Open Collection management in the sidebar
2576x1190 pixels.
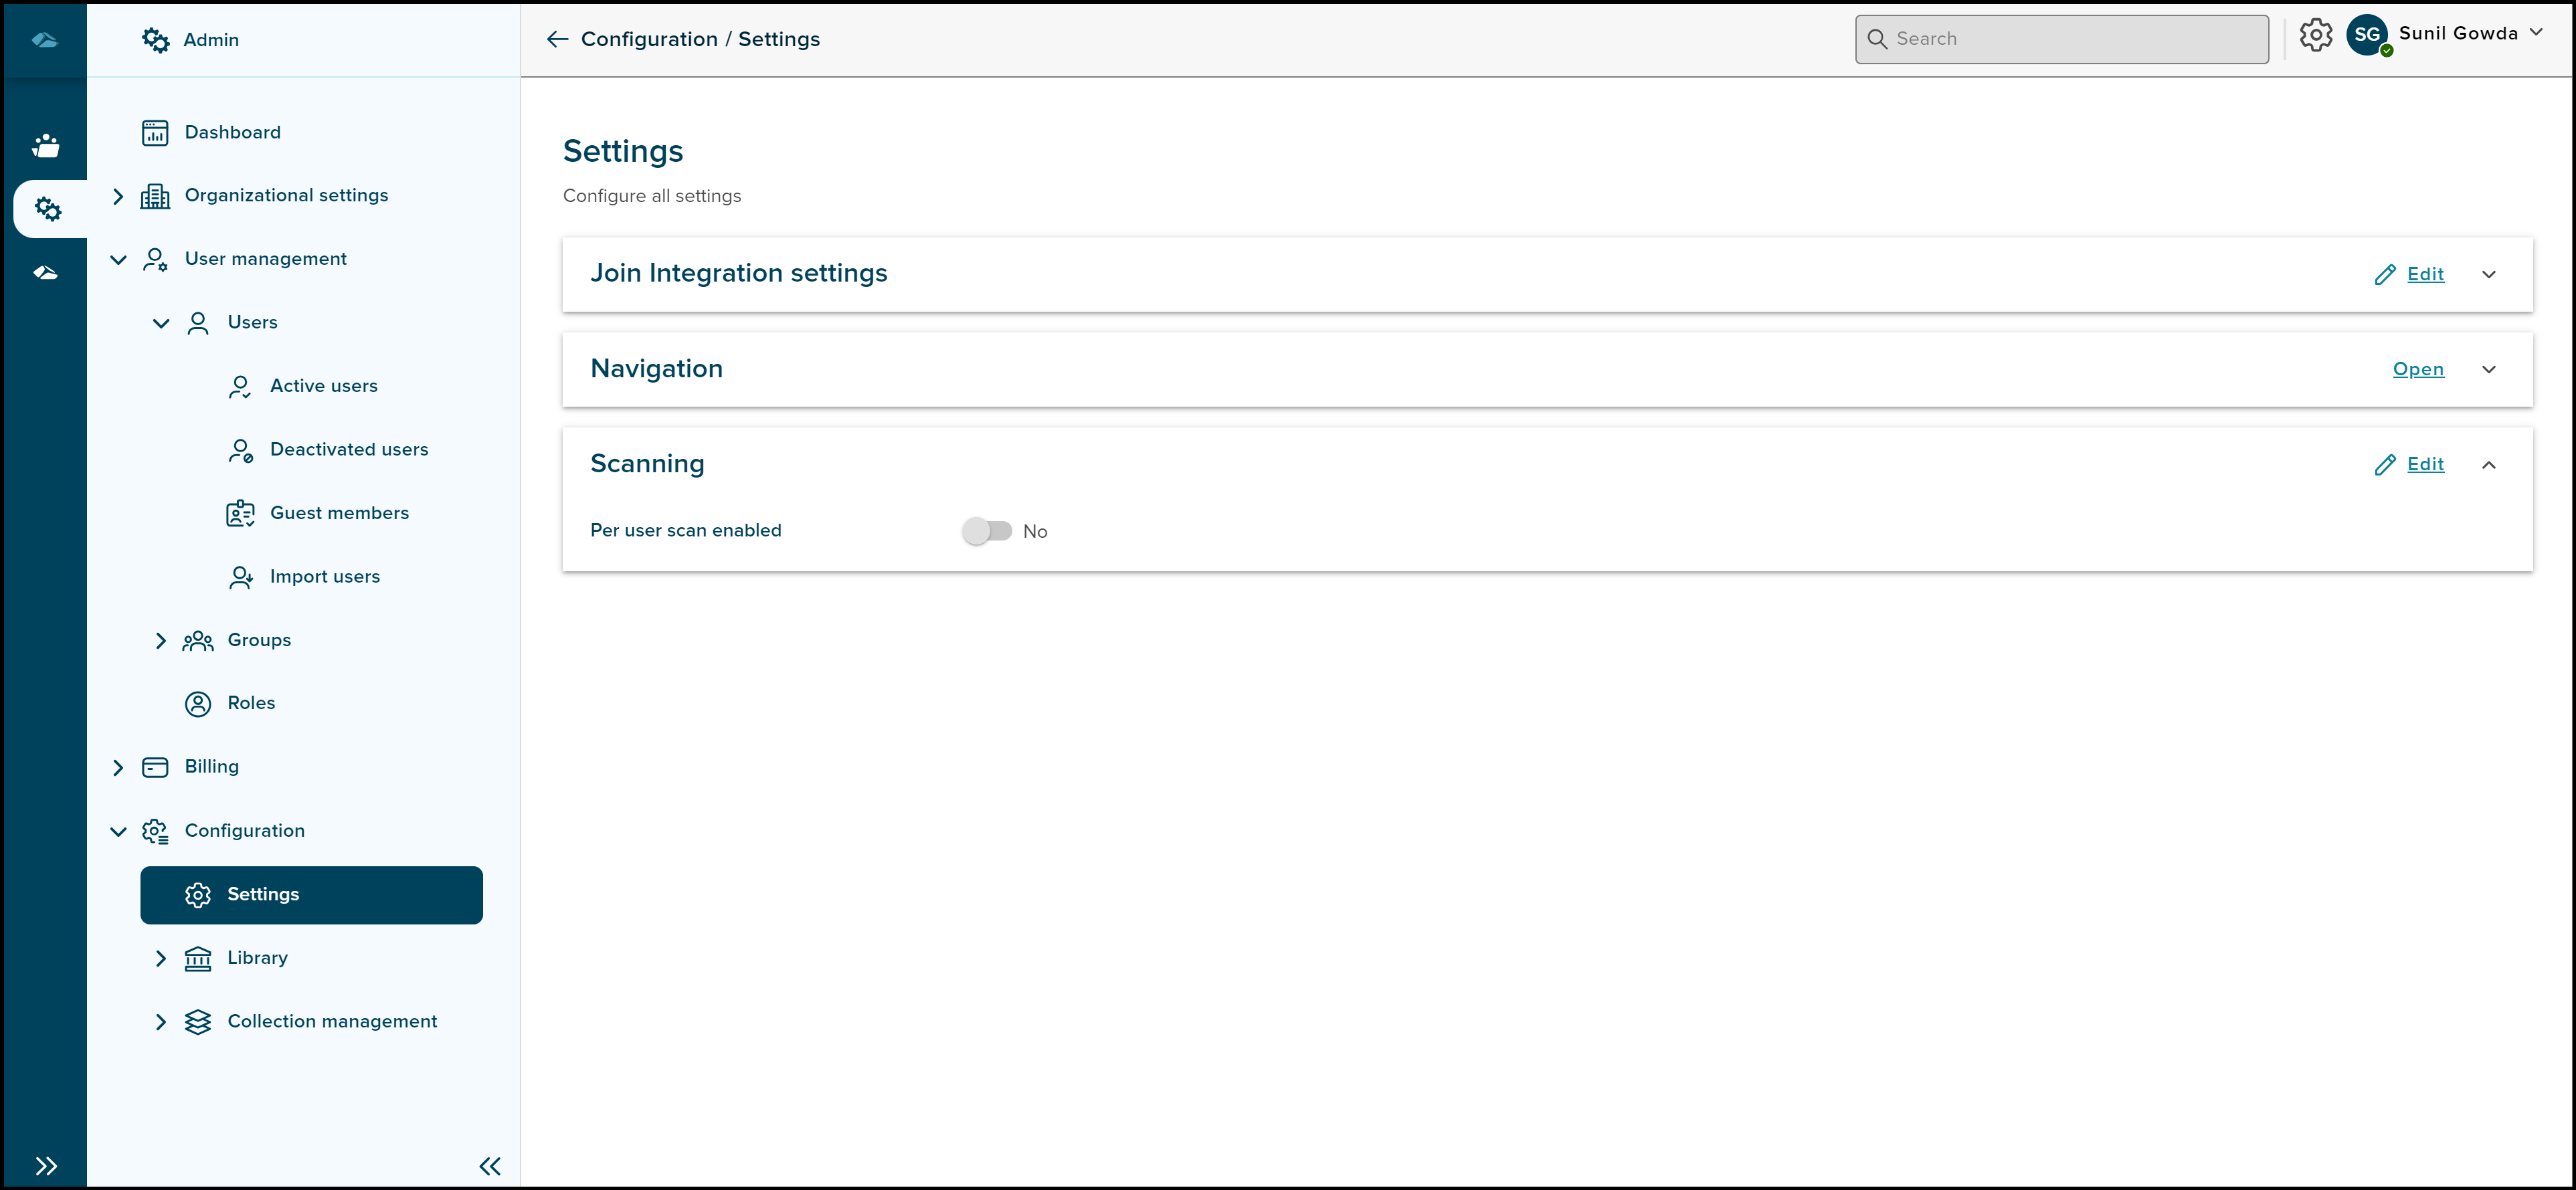tap(333, 1021)
